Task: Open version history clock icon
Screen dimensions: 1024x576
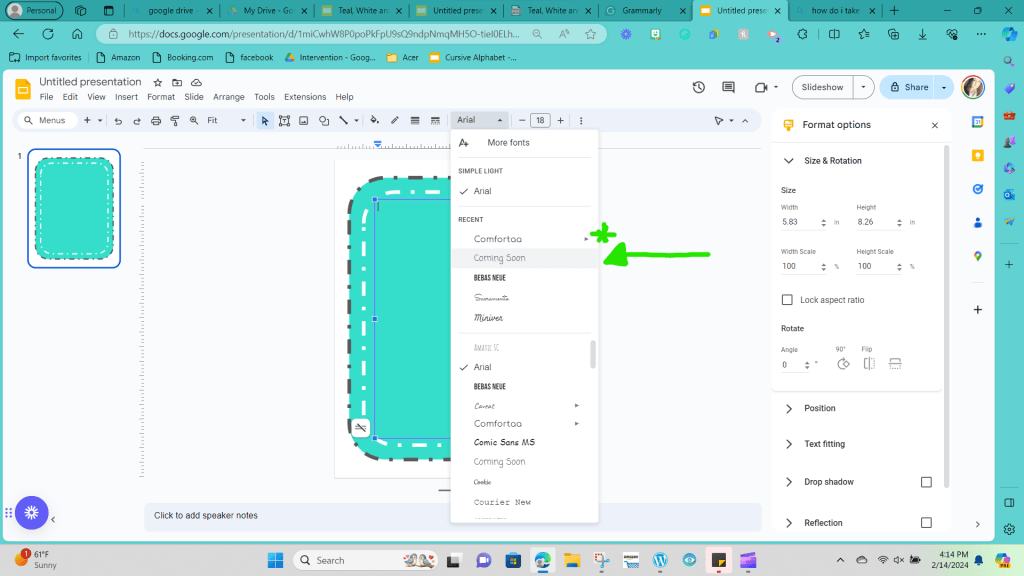Action: (698, 87)
